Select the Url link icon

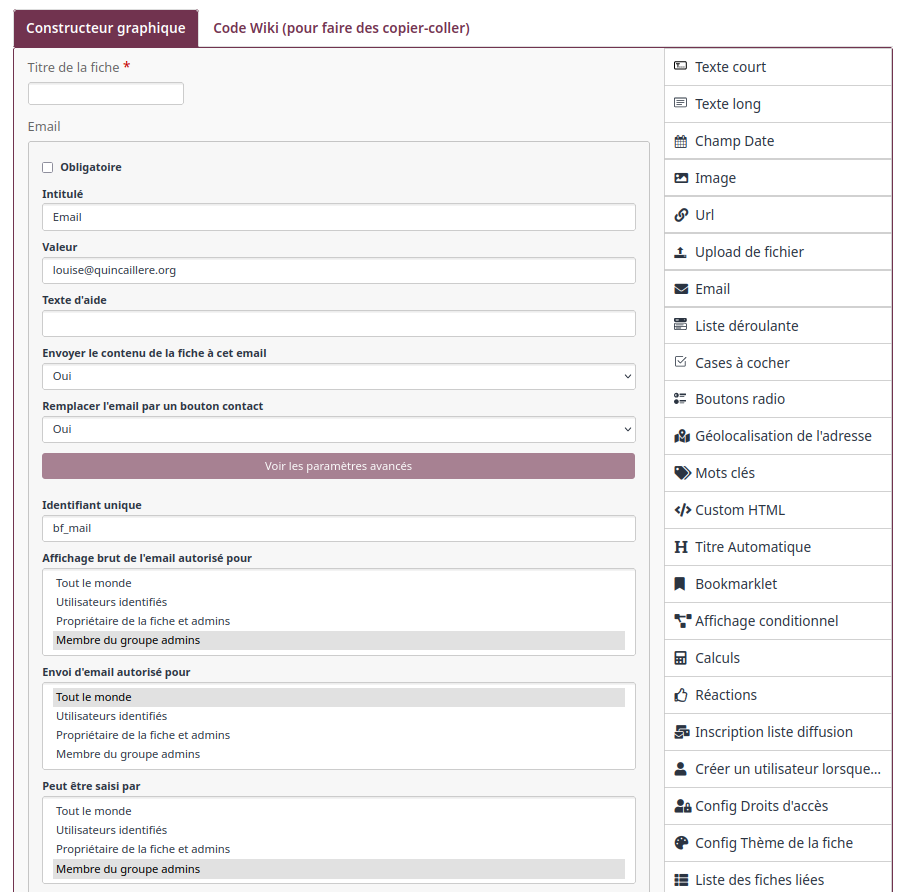(681, 215)
